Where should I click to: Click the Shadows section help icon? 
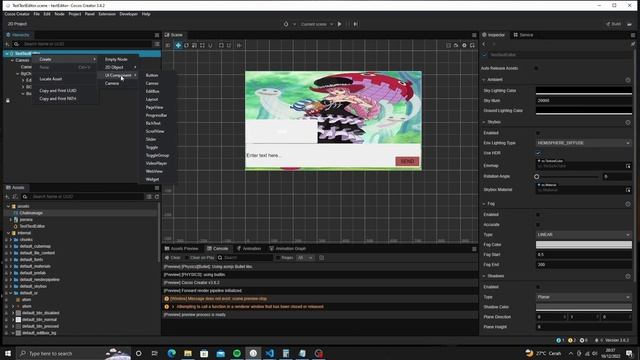pyautogui.click(x=628, y=276)
